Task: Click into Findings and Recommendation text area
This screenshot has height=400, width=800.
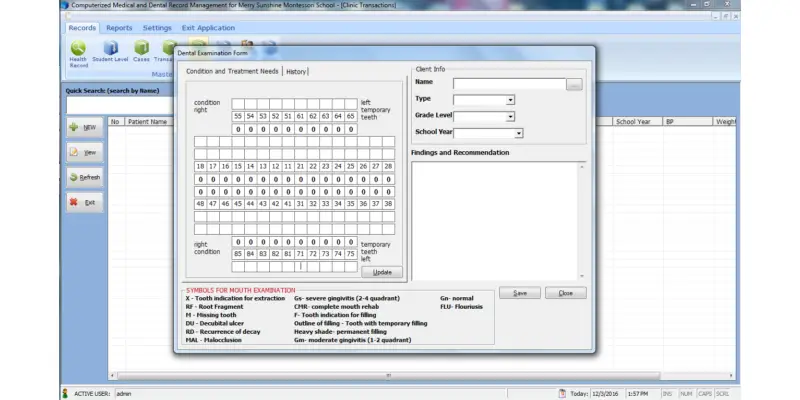Action: (x=495, y=221)
